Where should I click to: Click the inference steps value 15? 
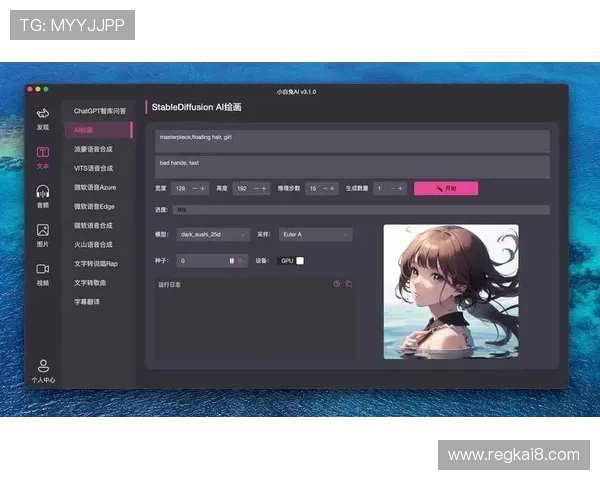point(313,188)
